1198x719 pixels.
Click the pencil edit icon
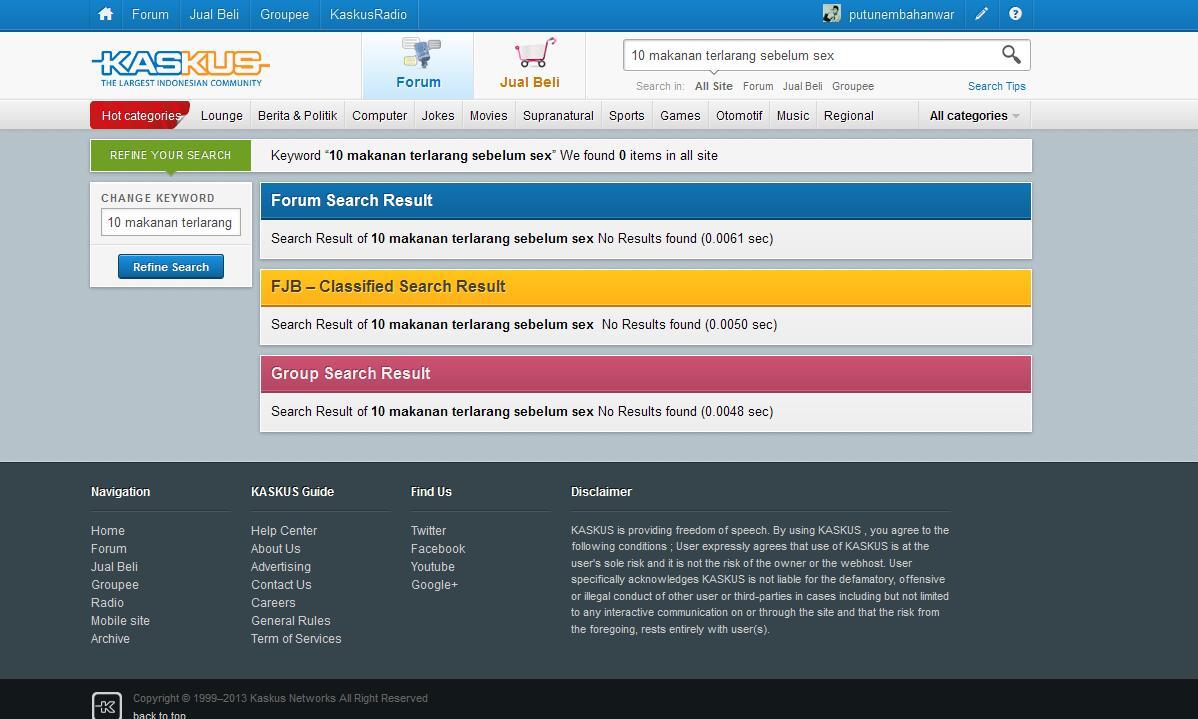tap(982, 14)
